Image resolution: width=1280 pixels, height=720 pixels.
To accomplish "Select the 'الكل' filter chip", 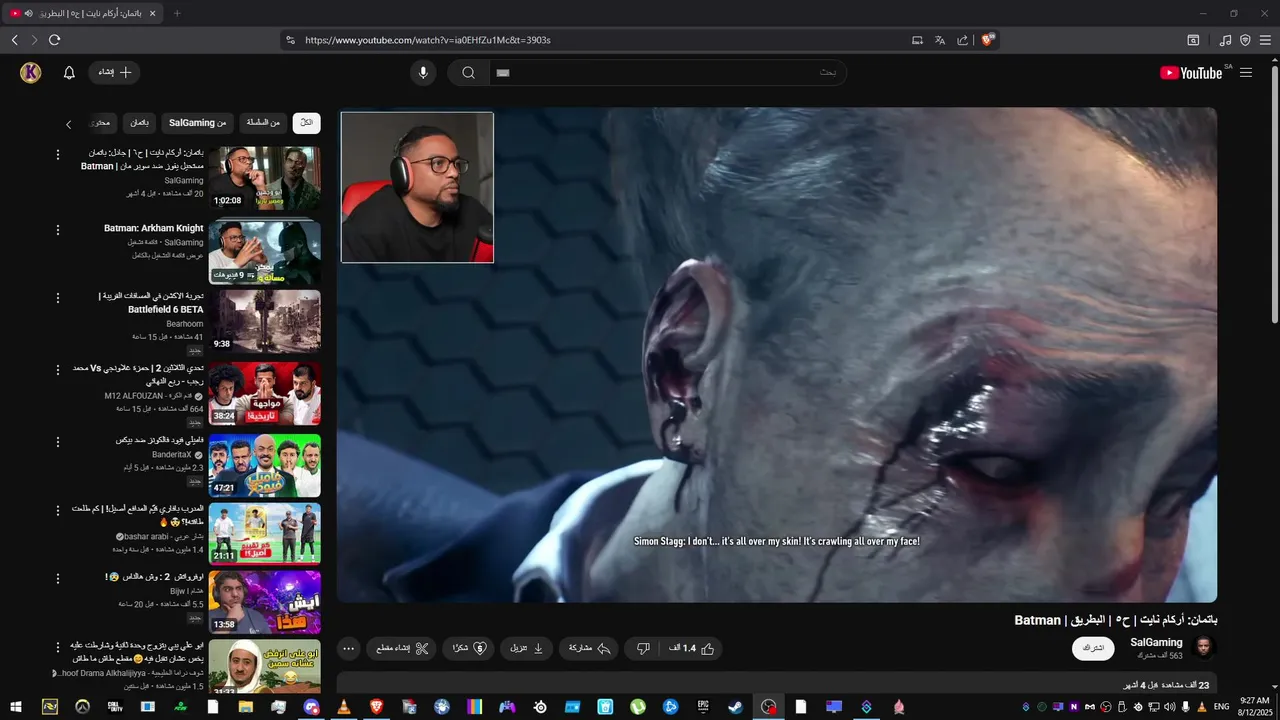I will tap(307, 123).
